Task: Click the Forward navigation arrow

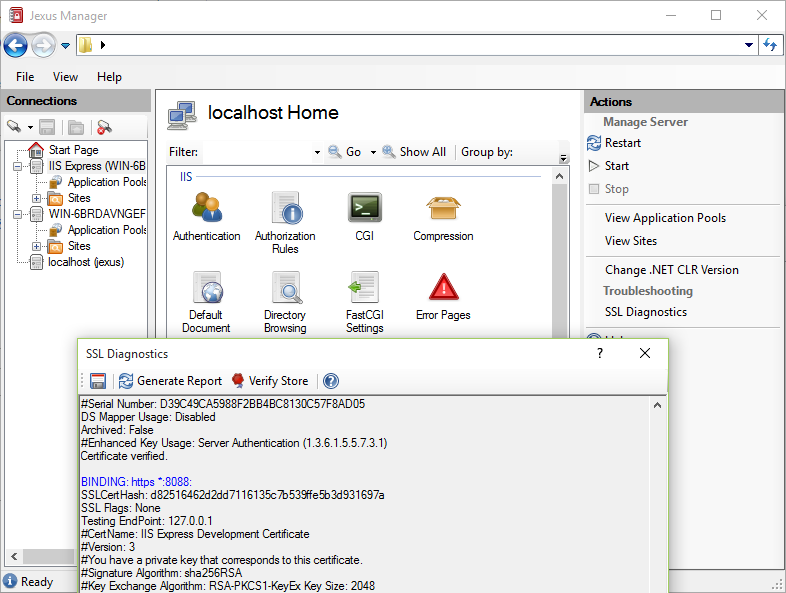Action: [x=43, y=46]
